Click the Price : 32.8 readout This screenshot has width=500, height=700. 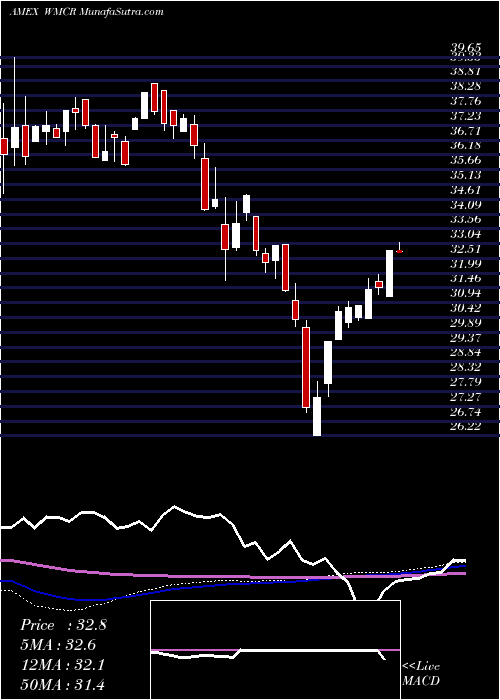click(x=63, y=625)
